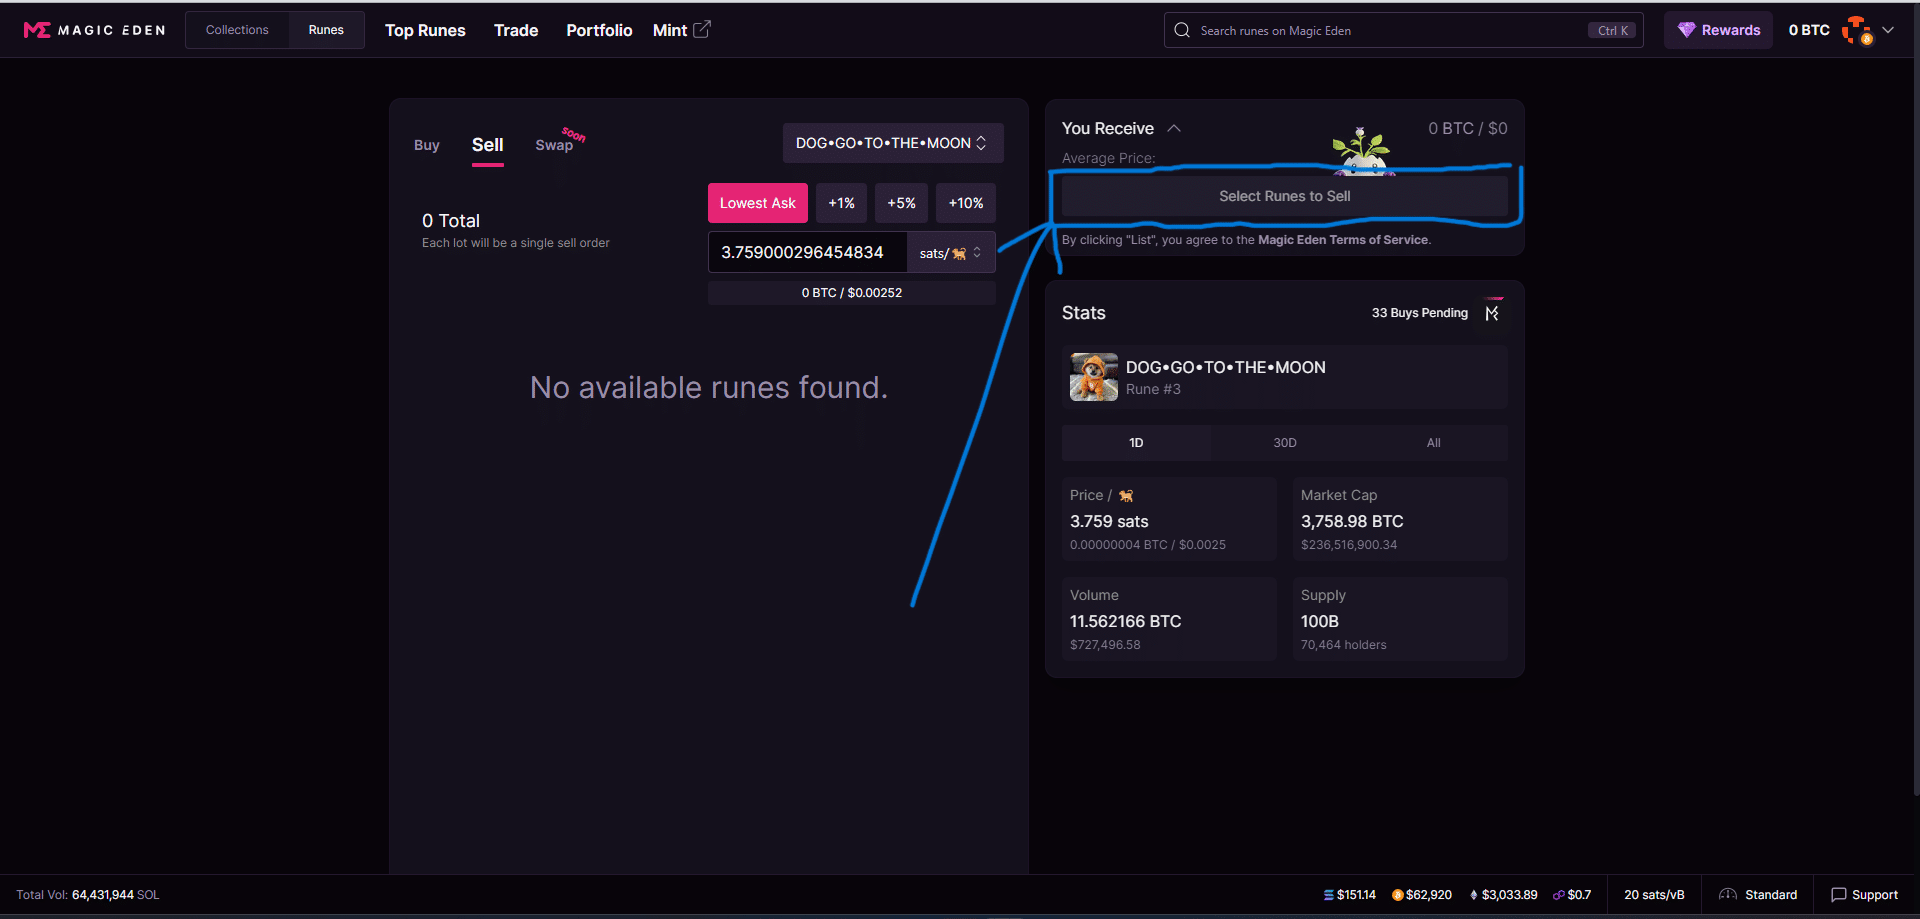Click the Magic Eden logo

pos(94,30)
